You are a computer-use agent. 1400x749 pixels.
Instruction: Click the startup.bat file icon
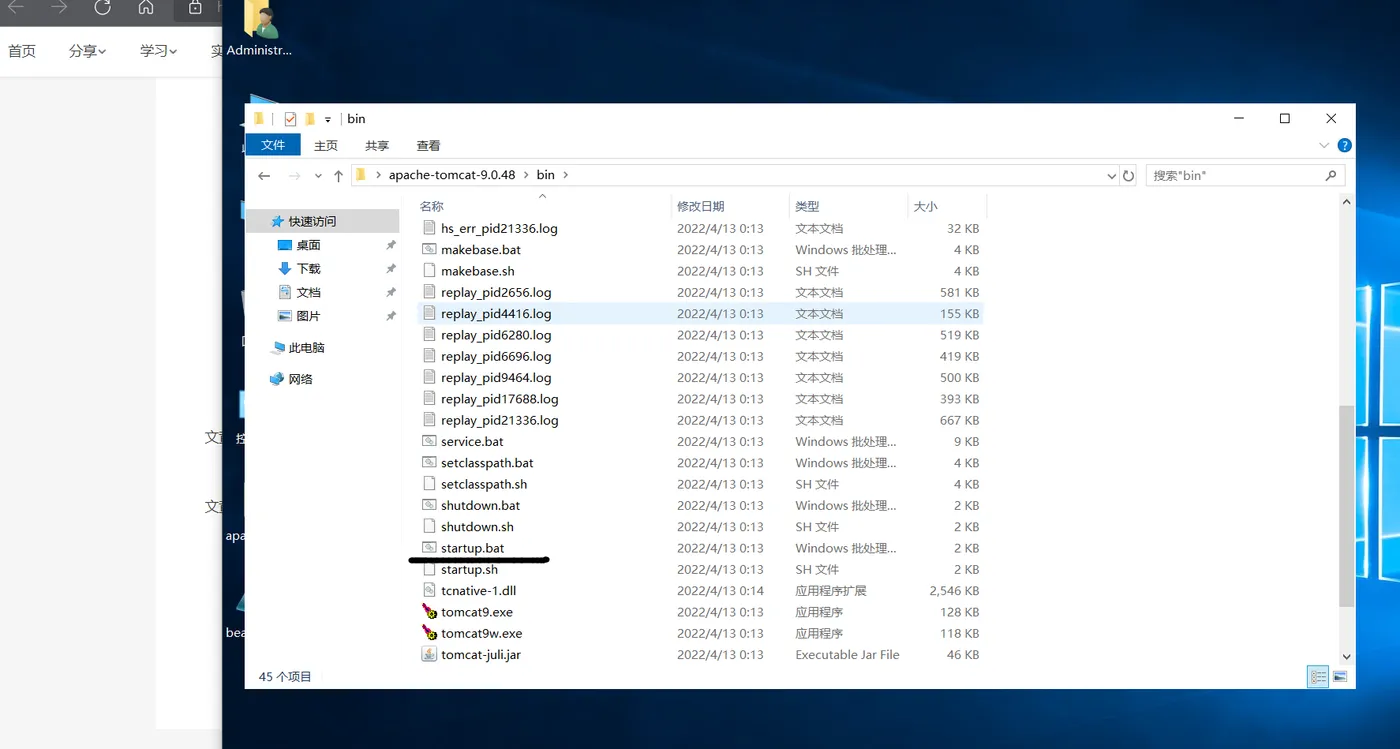tap(429, 548)
